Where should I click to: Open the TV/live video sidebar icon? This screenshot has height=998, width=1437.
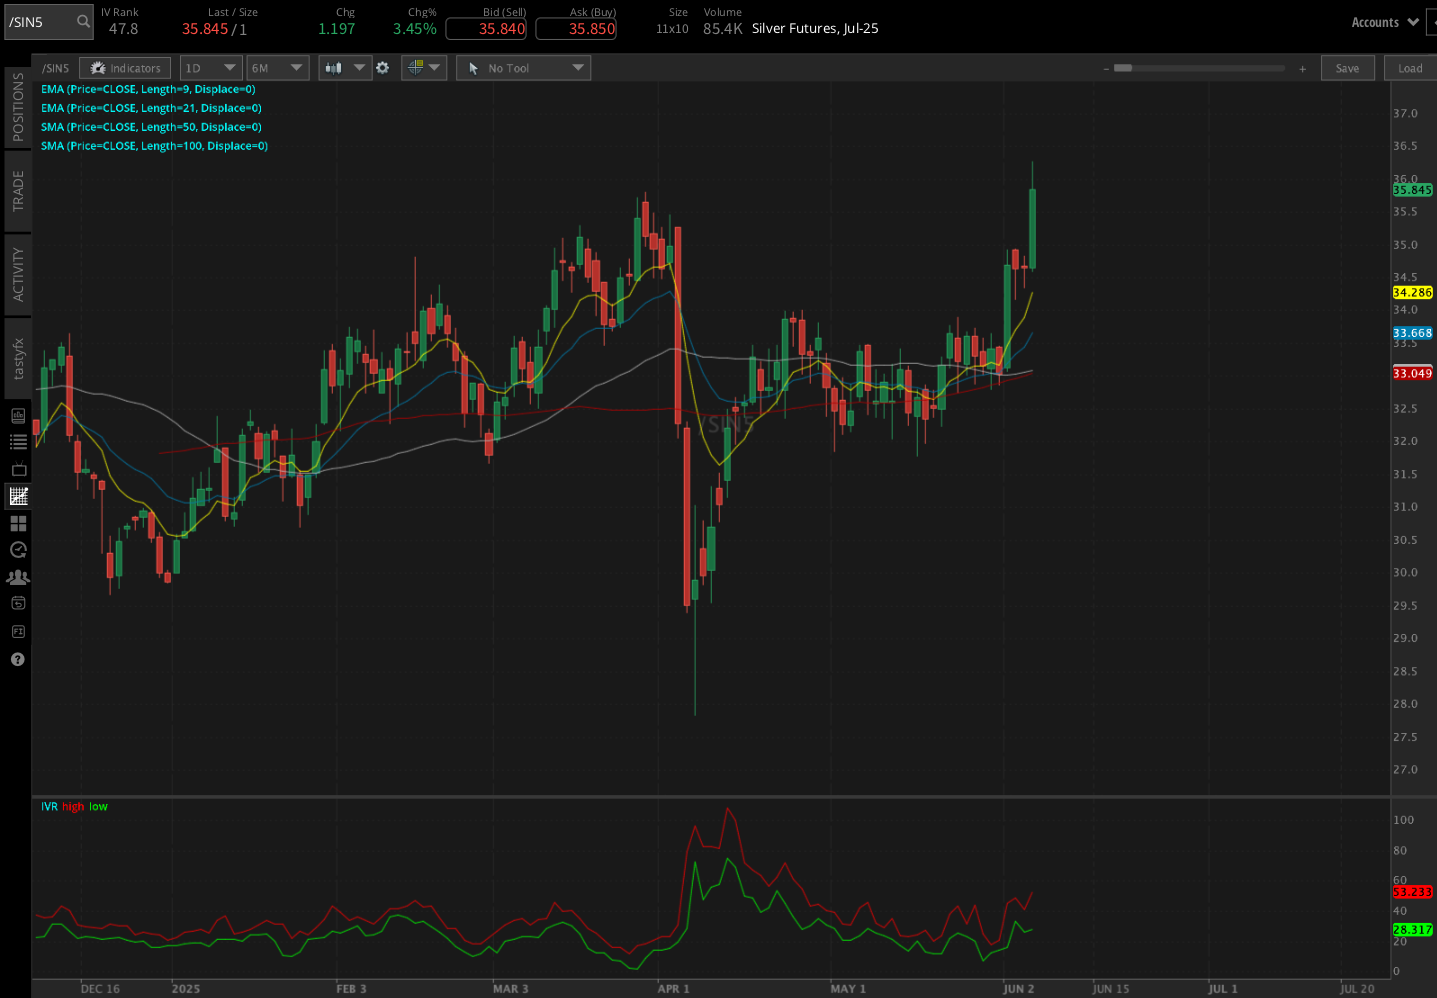point(17,468)
